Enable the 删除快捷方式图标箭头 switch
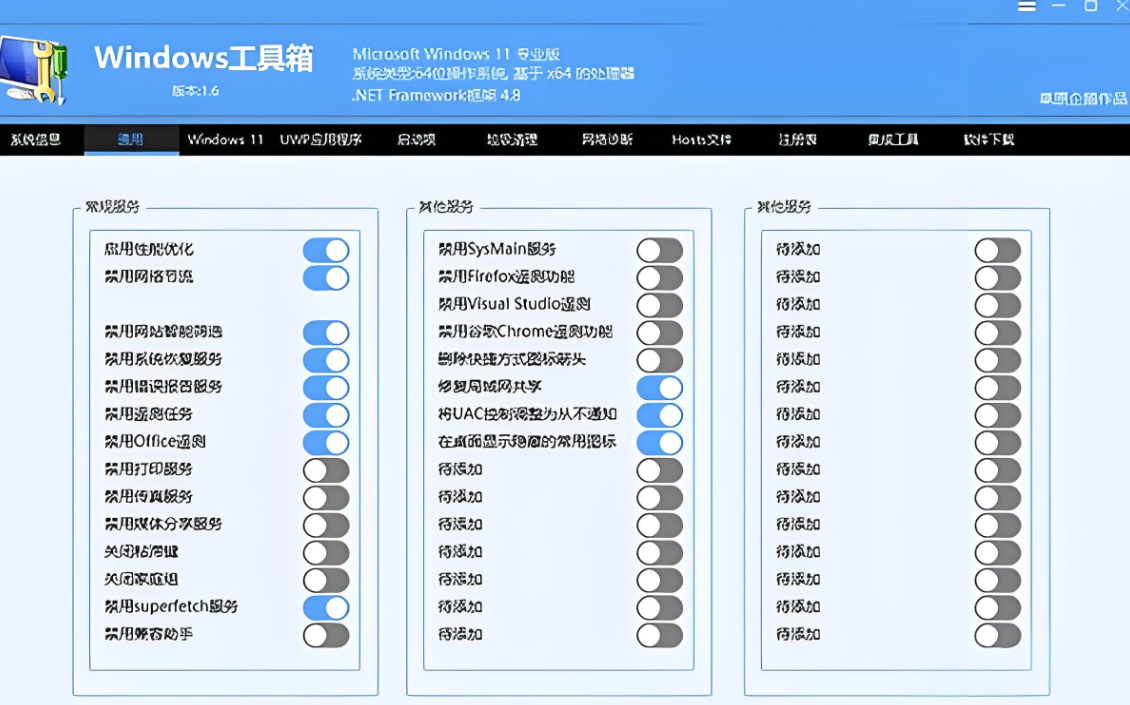 coord(660,359)
